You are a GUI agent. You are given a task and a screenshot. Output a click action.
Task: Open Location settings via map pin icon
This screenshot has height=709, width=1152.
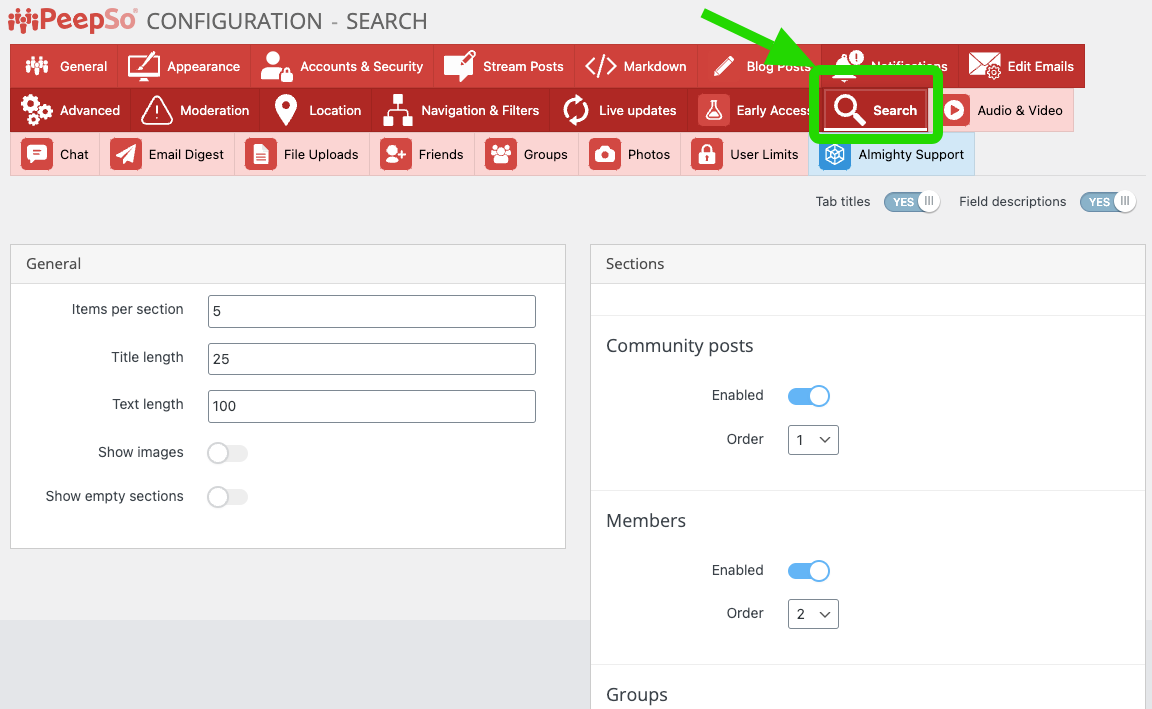tap(286, 110)
